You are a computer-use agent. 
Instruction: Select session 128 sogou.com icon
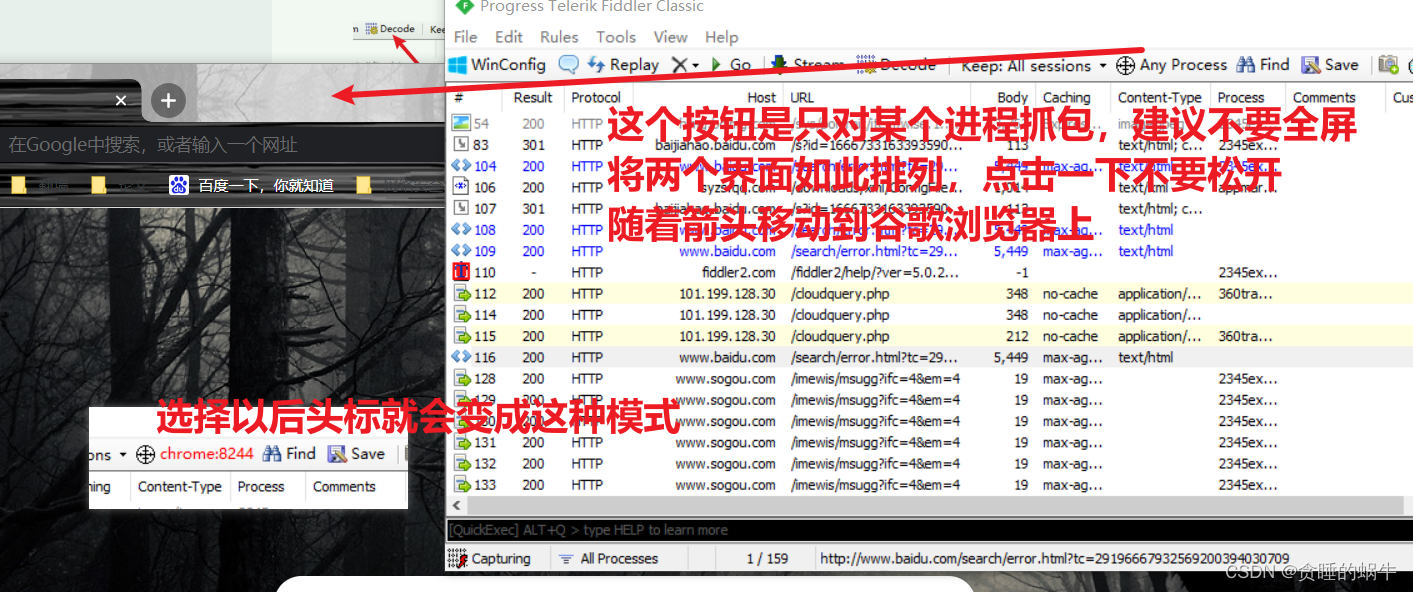[x=461, y=379]
